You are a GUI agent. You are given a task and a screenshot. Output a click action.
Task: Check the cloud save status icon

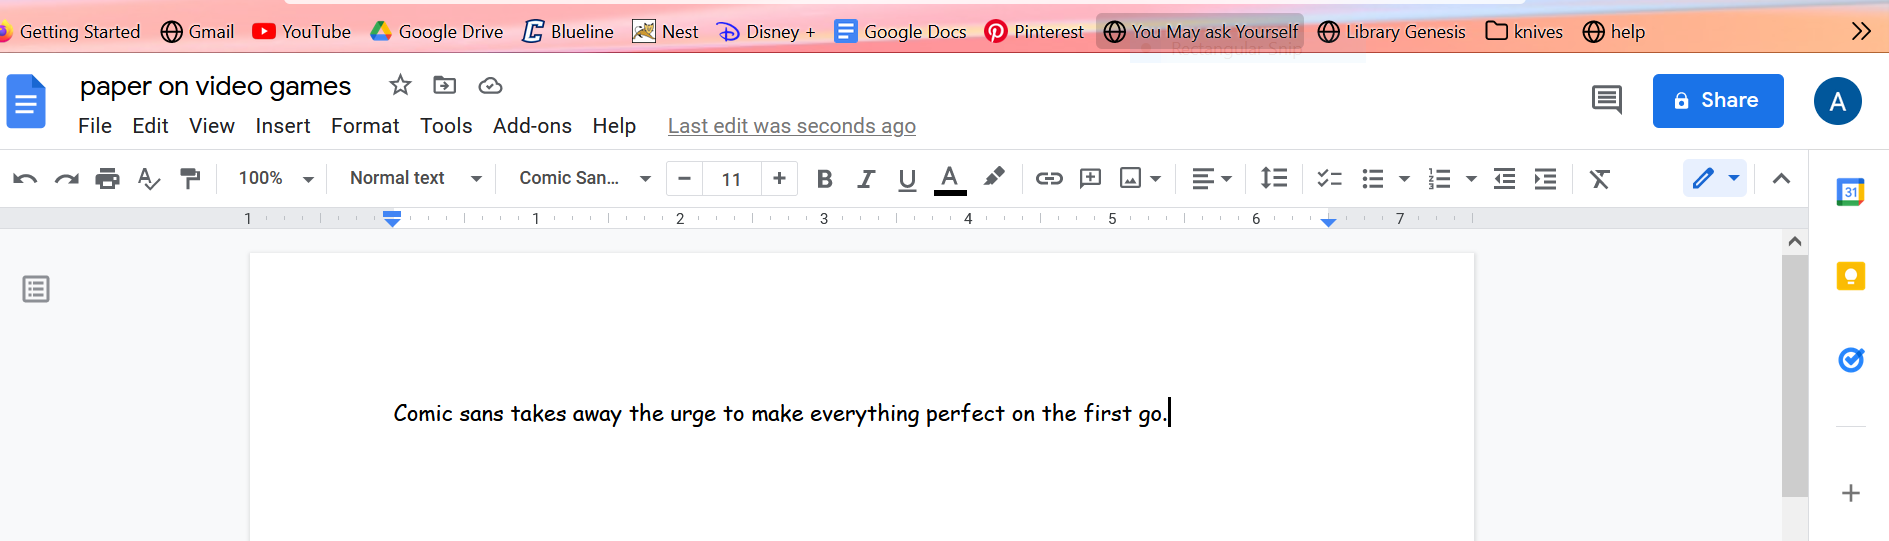click(x=490, y=86)
